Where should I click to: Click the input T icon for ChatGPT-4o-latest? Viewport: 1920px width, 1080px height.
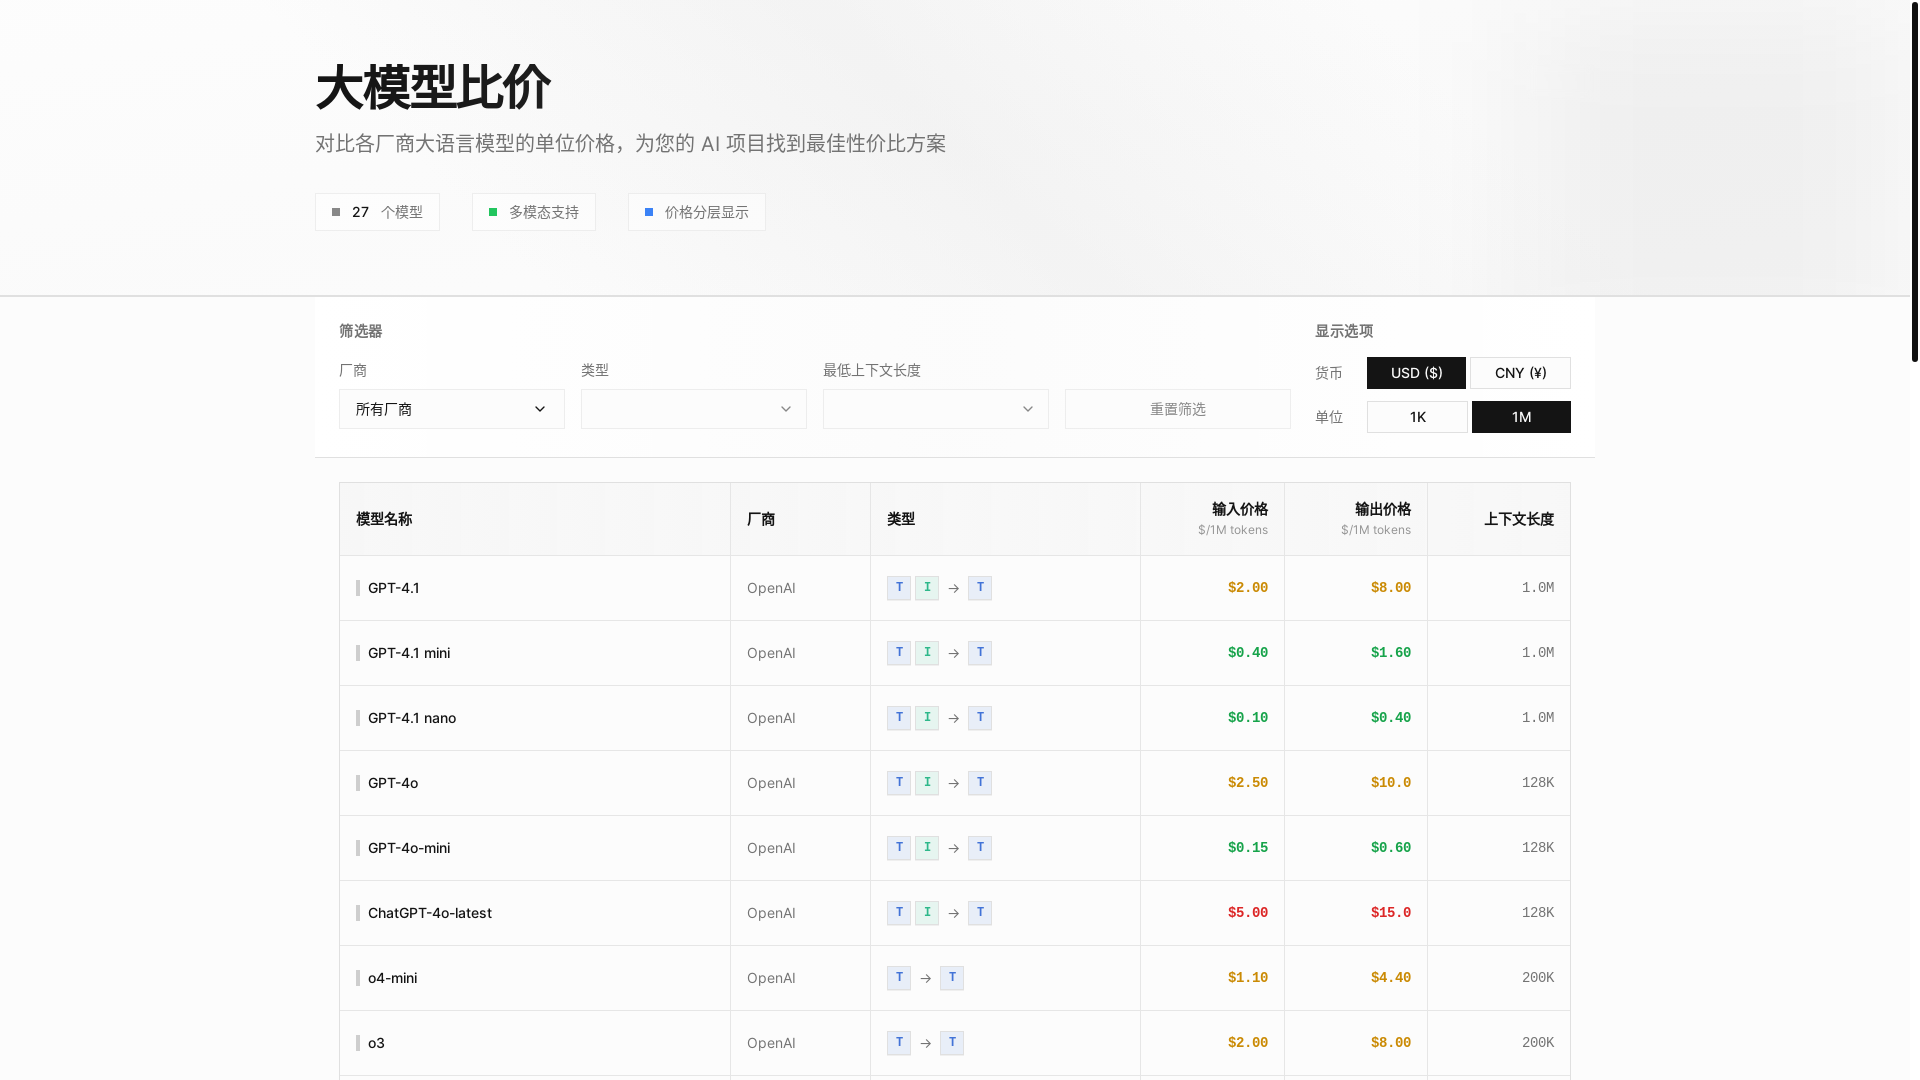899,913
